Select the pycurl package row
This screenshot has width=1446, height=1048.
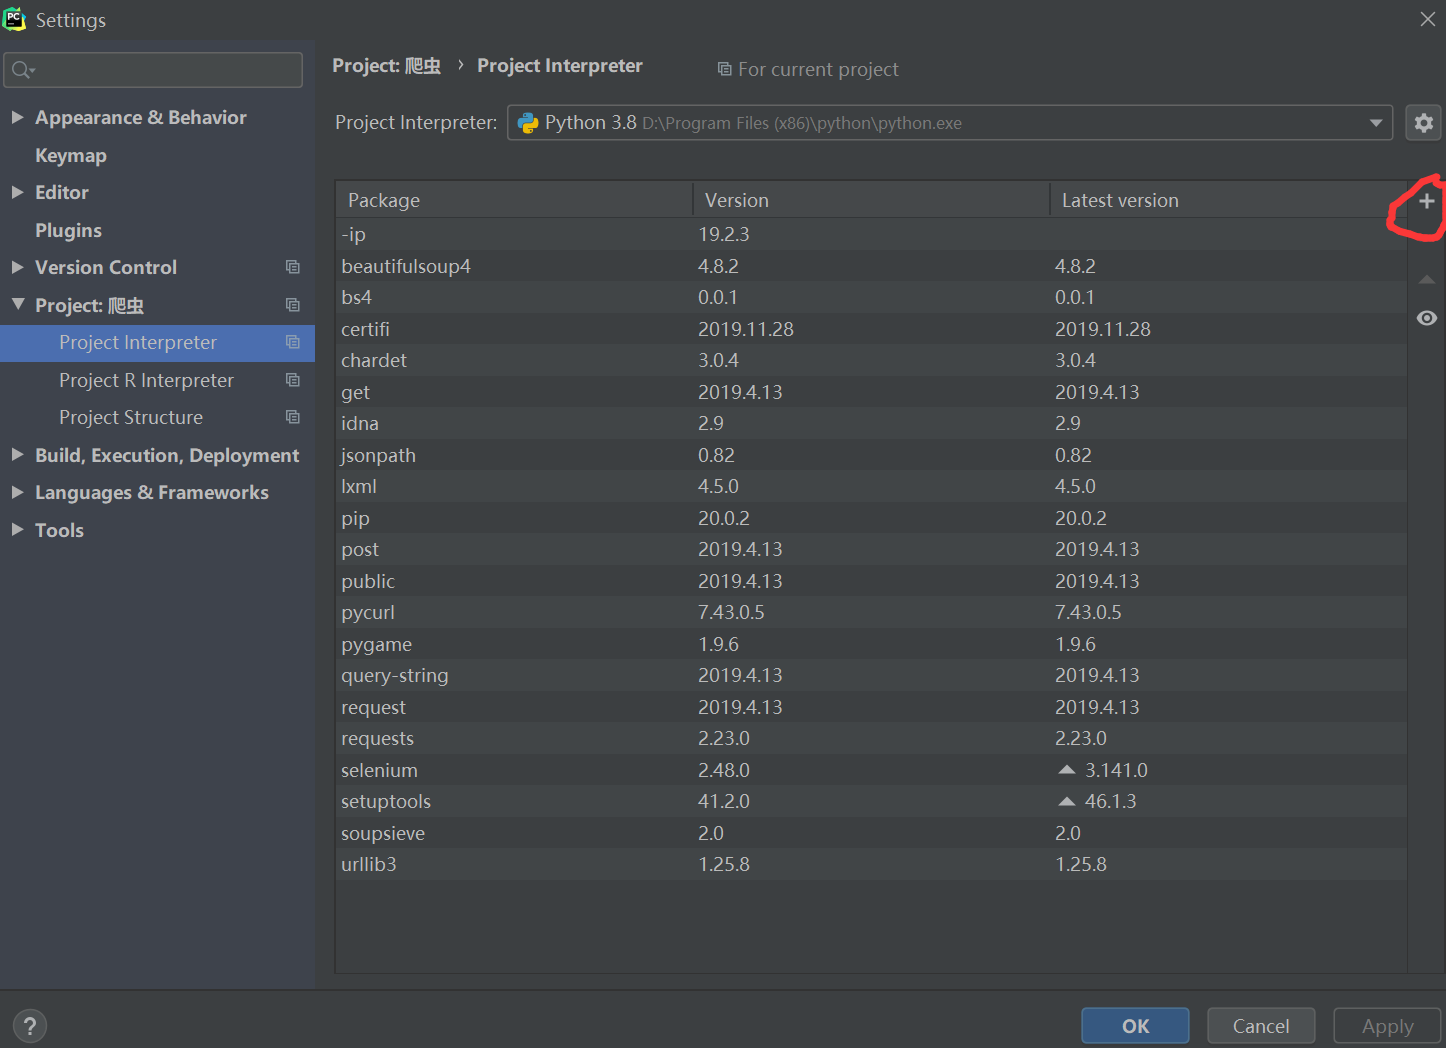(871, 612)
